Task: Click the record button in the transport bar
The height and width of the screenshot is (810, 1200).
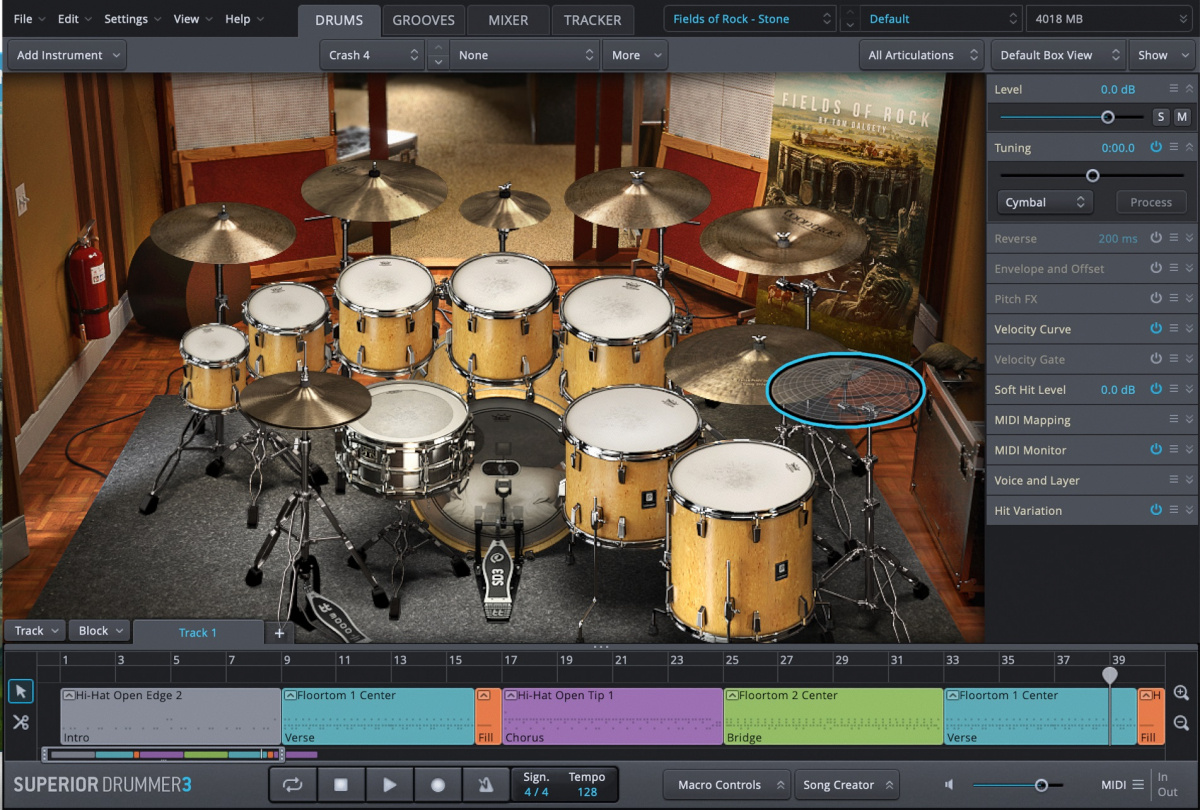Action: click(437, 785)
